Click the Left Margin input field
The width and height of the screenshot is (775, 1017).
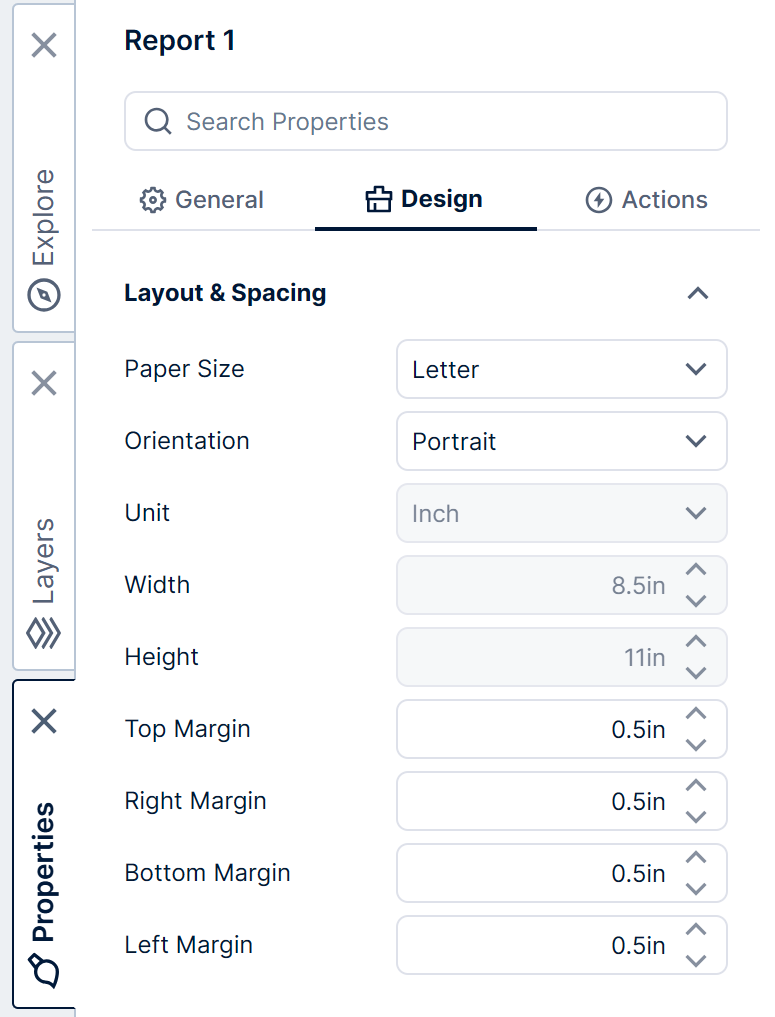pos(535,945)
